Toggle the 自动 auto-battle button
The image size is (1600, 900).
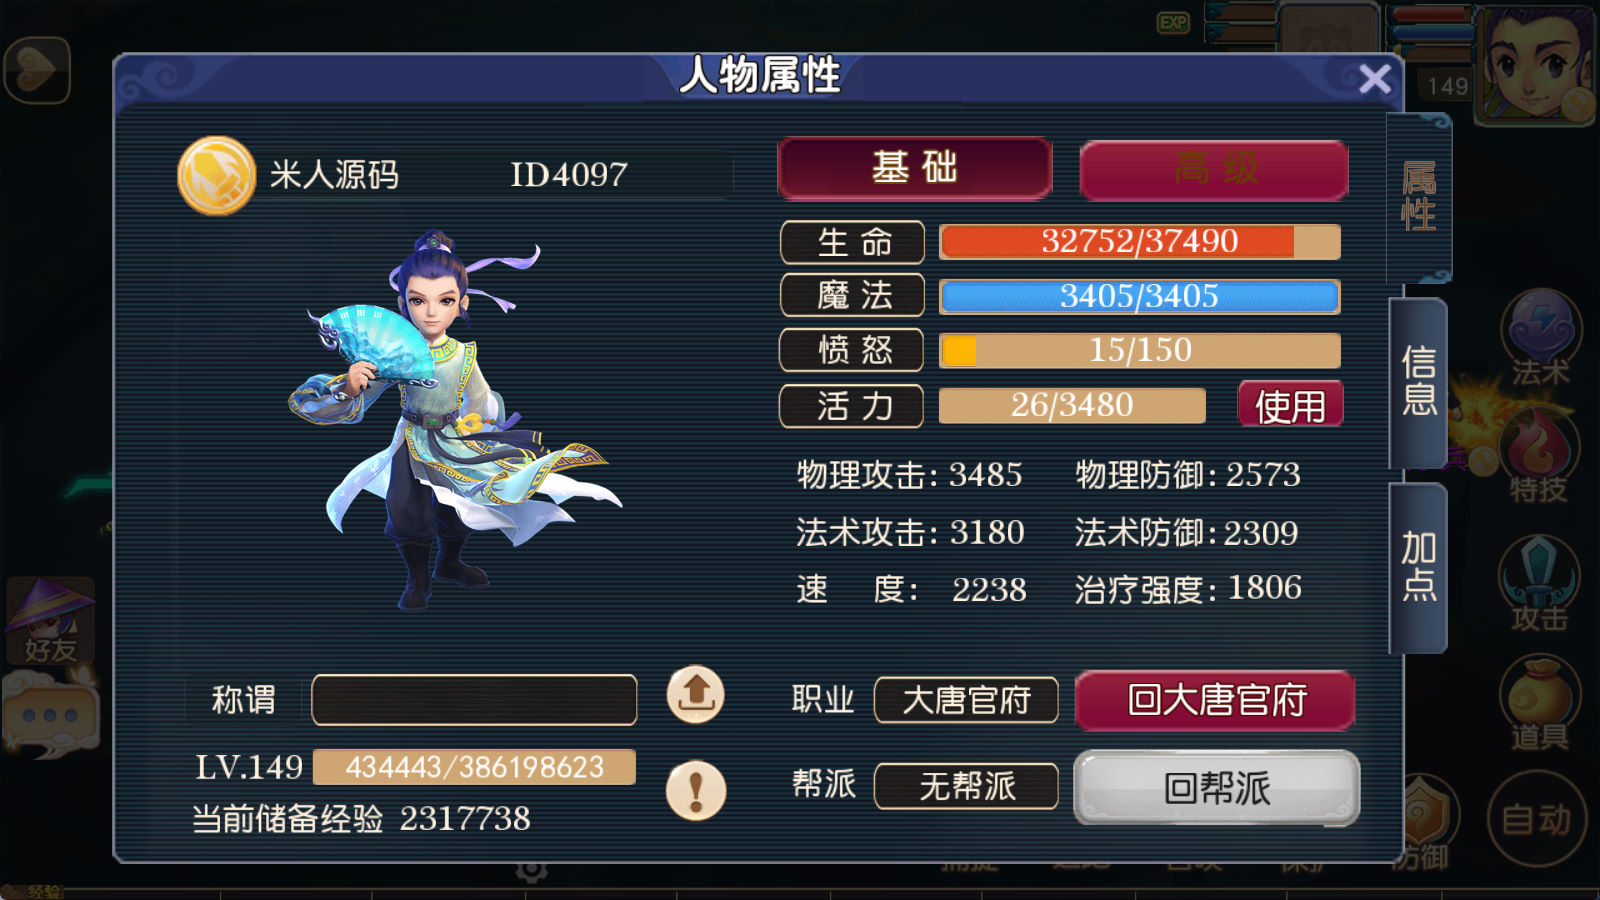(x=1537, y=820)
